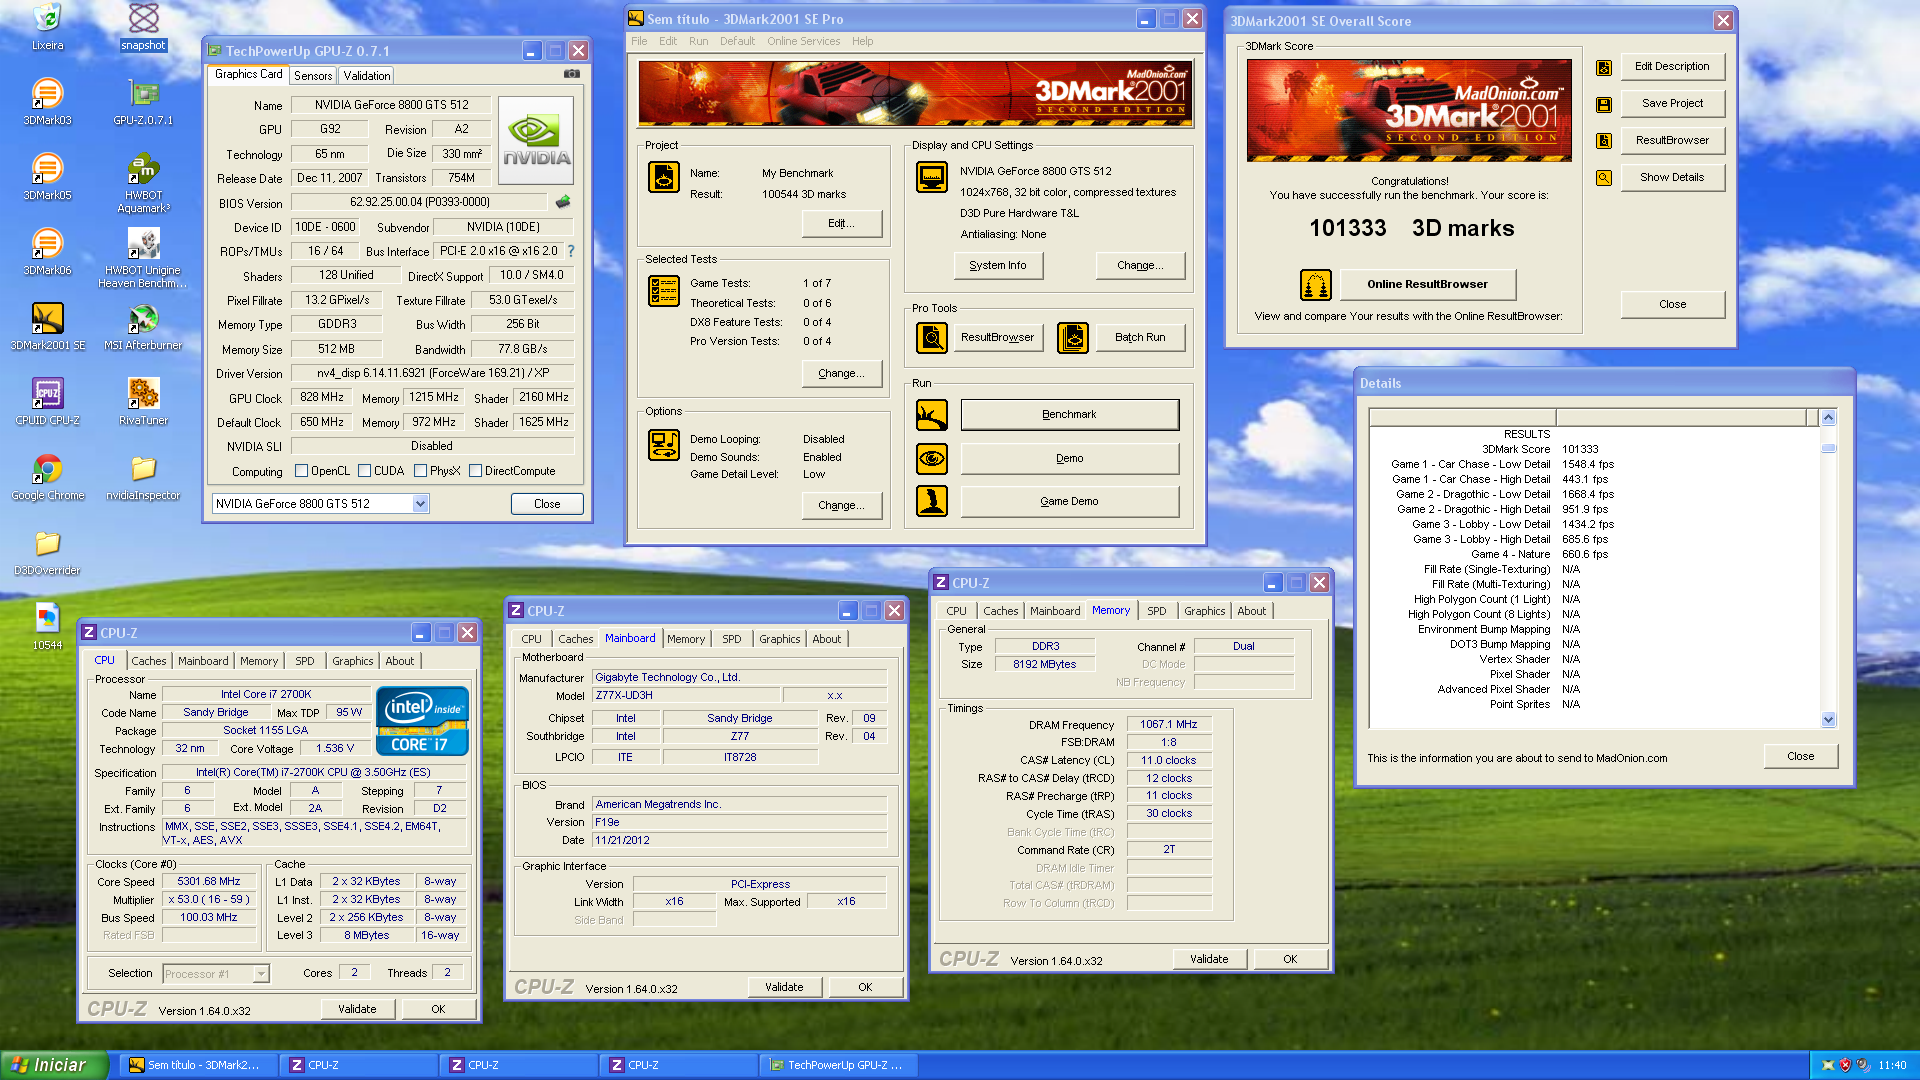The image size is (1920, 1080).
Task: Open Processor selection dropdown in CPU-Z
Action: click(x=261, y=974)
